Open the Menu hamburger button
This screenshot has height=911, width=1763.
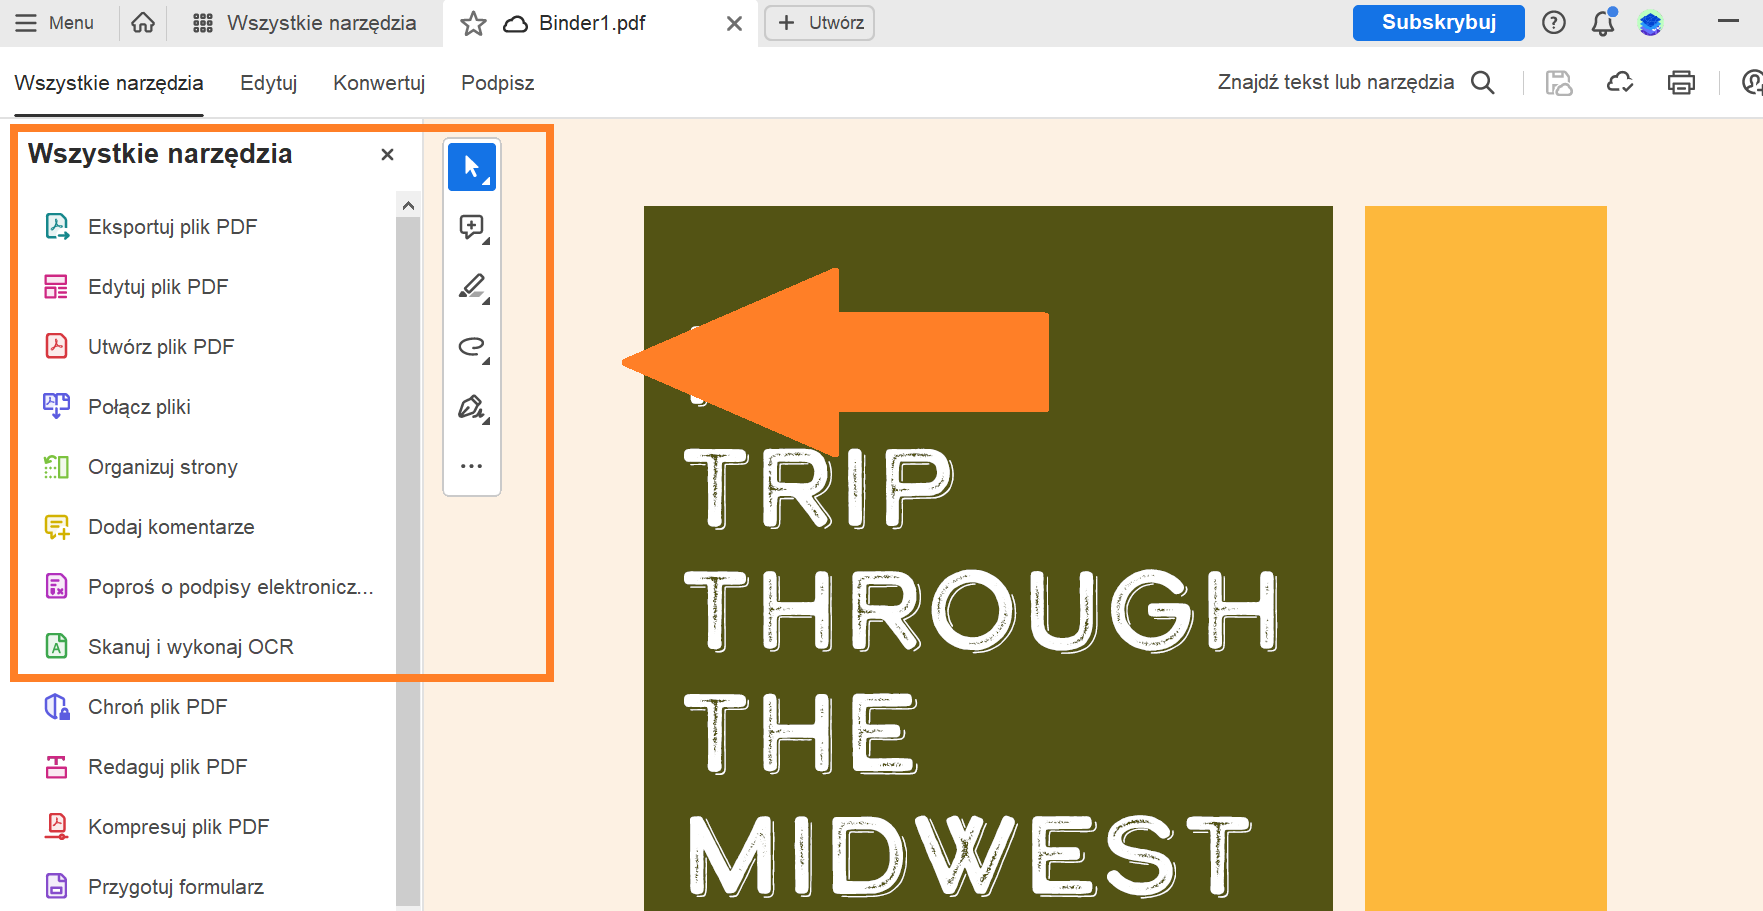pyautogui.click(x=54, y=22)
